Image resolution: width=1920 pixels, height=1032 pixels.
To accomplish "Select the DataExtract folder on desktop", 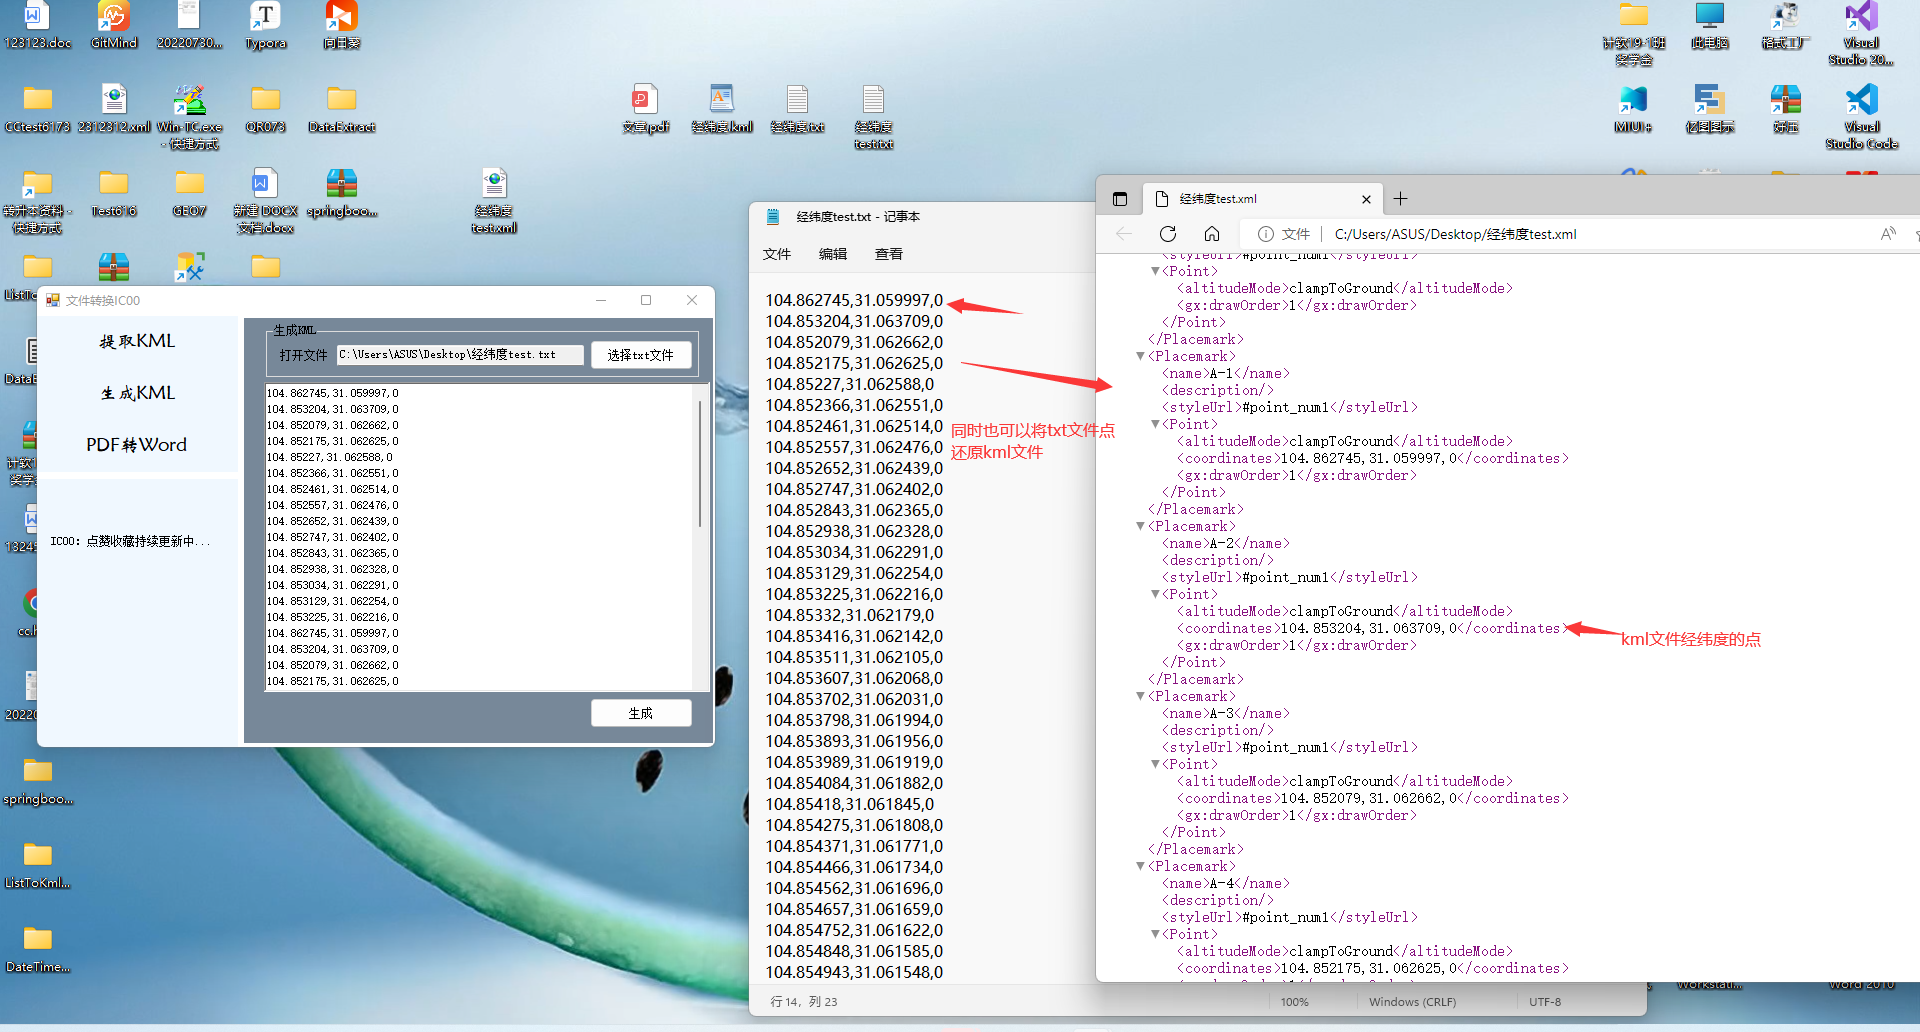I will (x=341, y=108).
